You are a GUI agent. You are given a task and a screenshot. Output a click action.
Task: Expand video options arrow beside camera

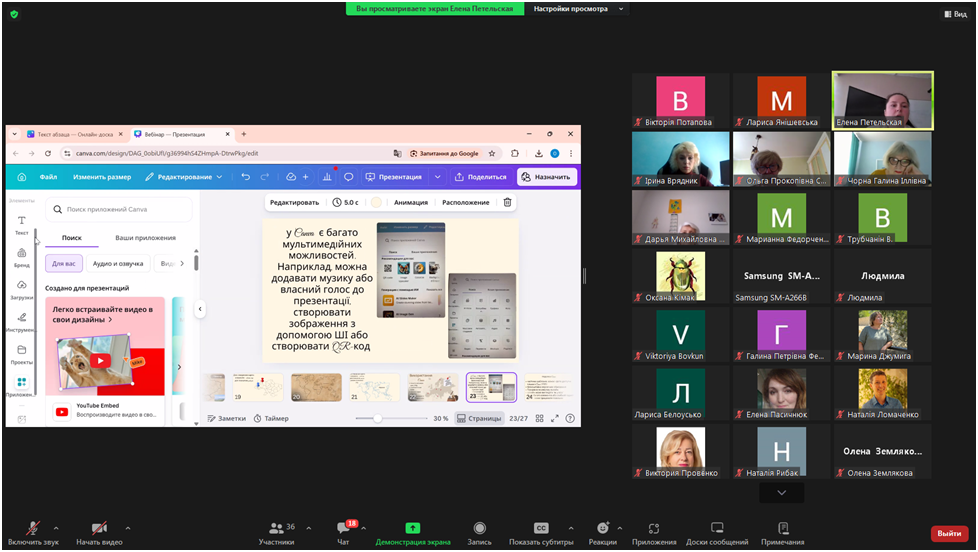tap(128, 528)
